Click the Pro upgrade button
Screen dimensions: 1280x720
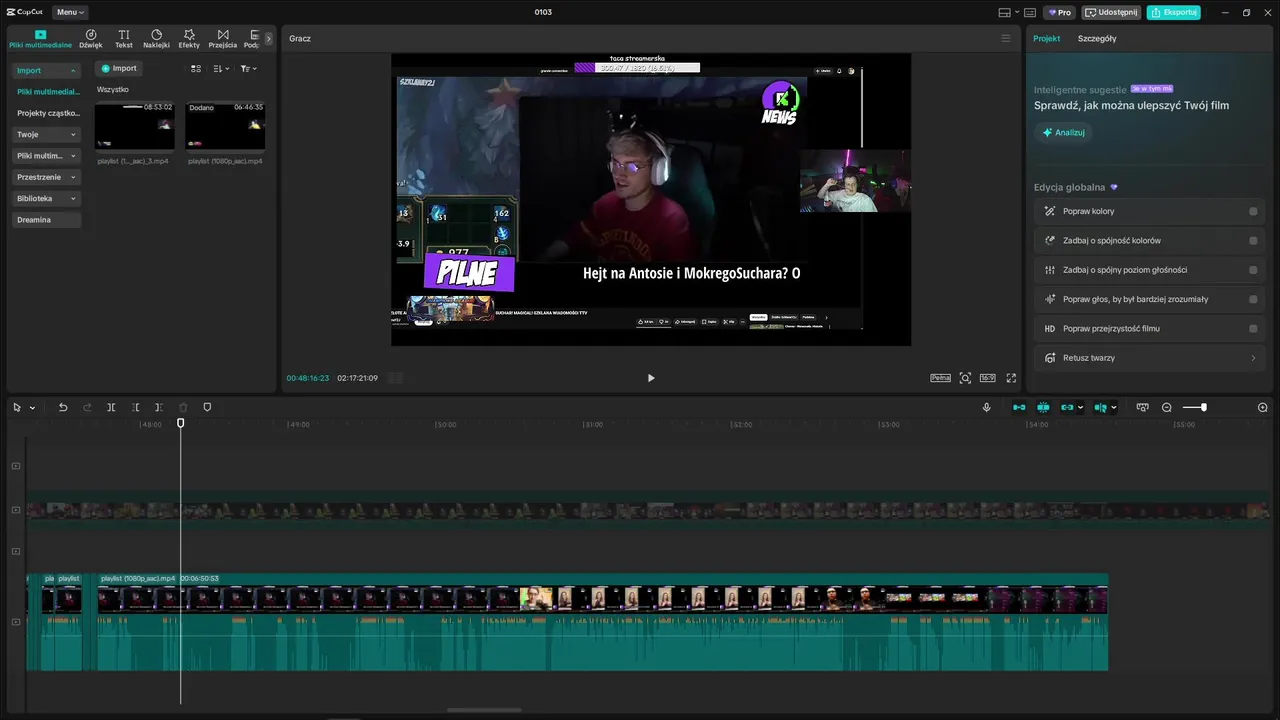coord(1060,12)
